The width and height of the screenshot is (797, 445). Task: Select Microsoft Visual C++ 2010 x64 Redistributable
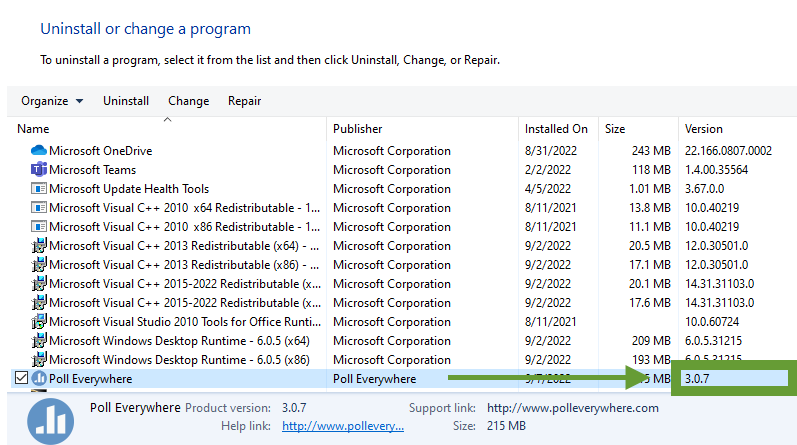[185, 207]
